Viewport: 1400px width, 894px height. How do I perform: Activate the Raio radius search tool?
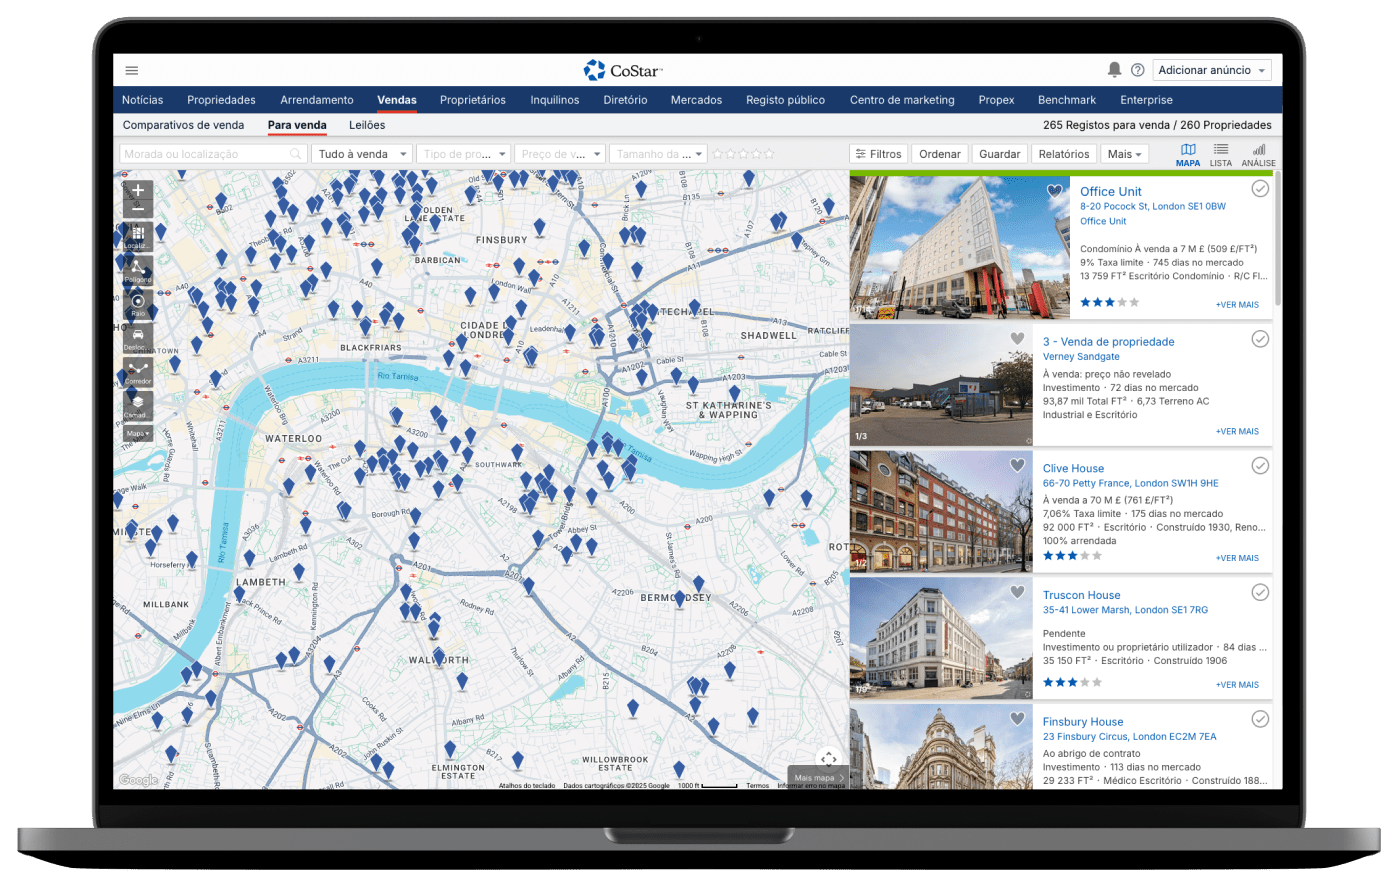pos(138,303)
